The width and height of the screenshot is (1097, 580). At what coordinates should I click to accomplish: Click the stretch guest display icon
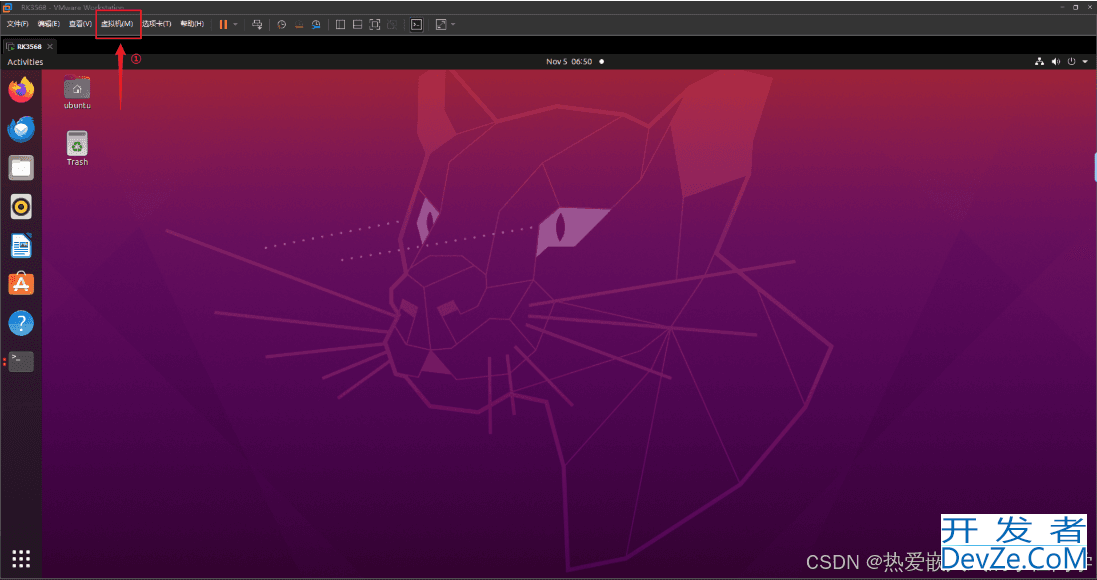[x=441, y=24]
